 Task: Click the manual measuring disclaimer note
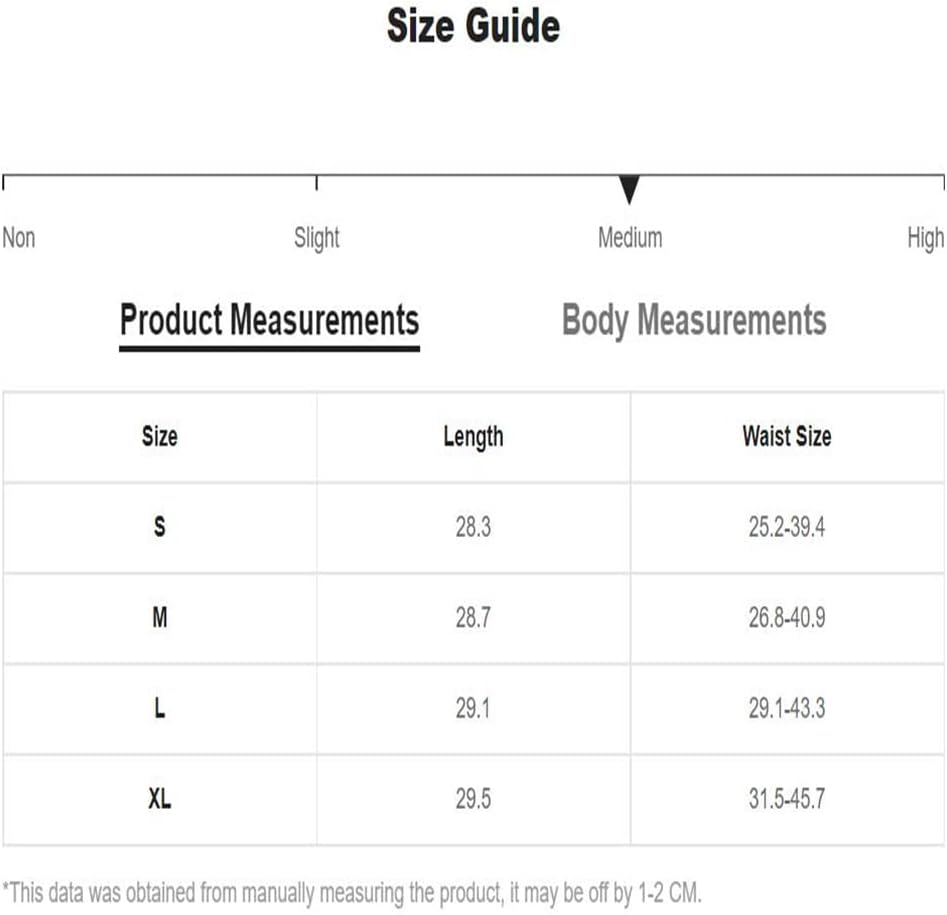point(352,893)
